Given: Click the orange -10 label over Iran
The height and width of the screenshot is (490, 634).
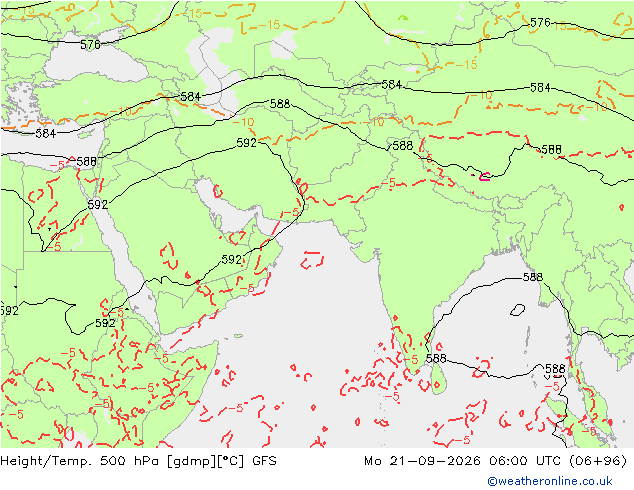Looking at the screenshot, I should [x=243, y=122].
